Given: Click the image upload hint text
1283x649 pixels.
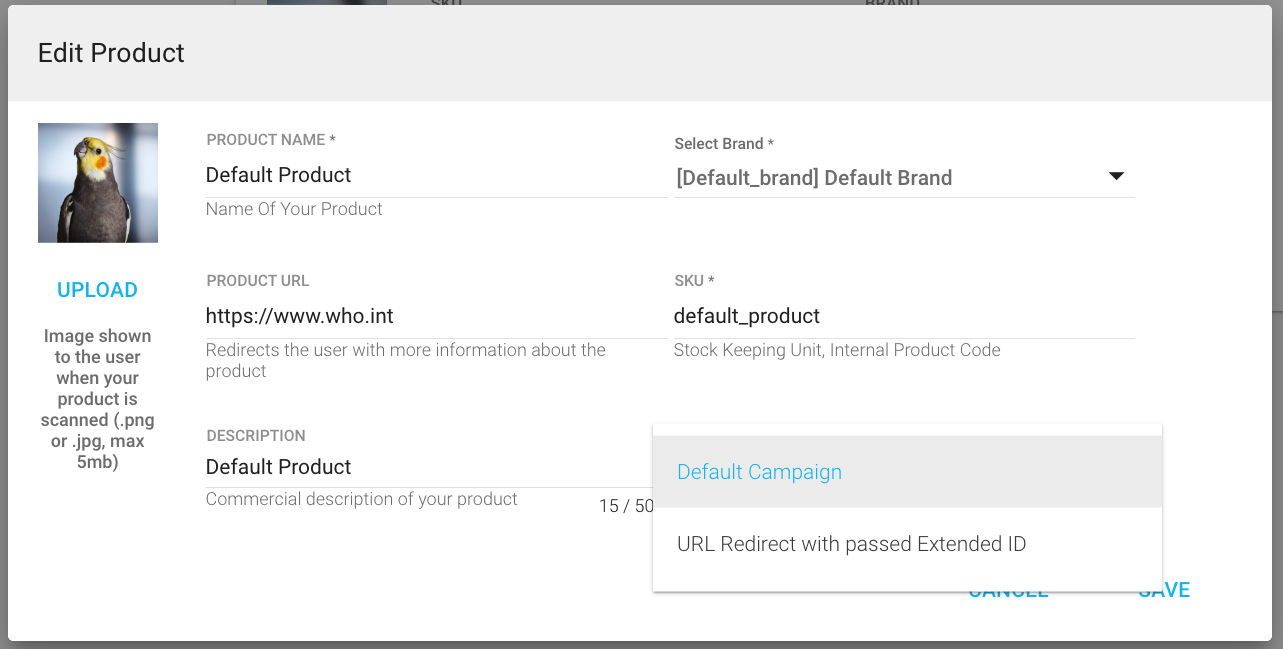Looking at the screenshot, I should coord(98,399).
